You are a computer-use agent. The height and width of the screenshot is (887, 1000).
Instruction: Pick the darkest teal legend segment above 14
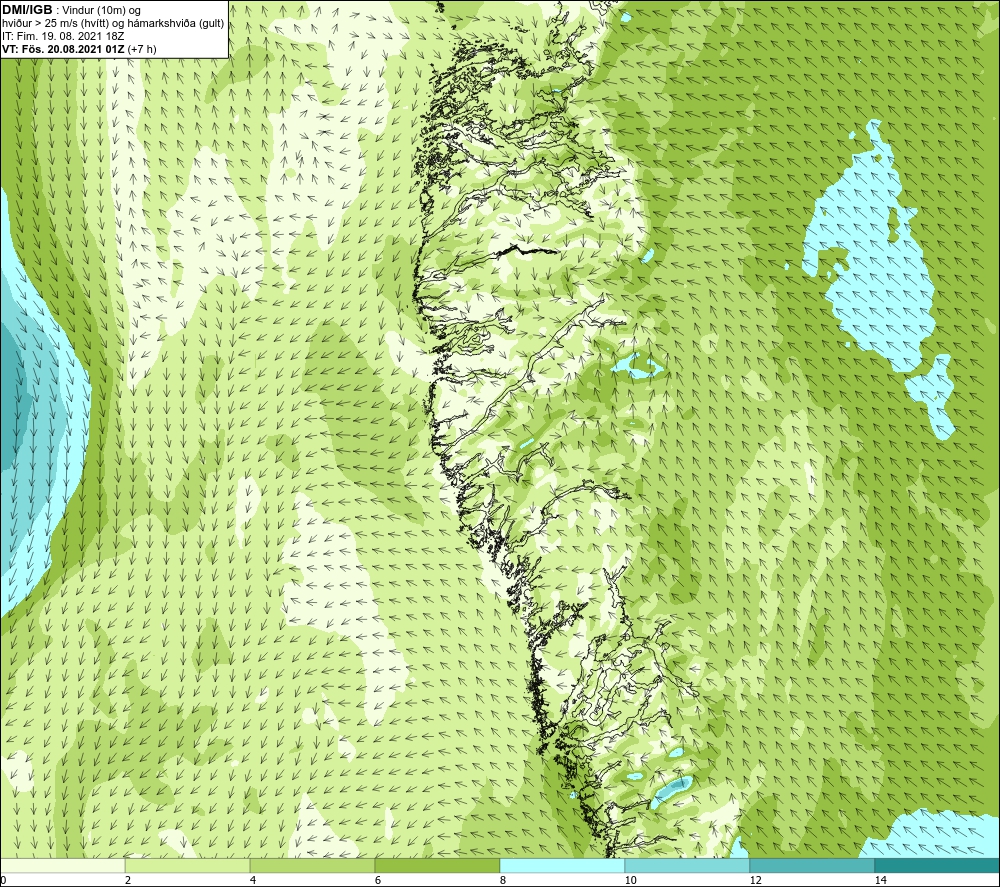(x=937, y=865)
